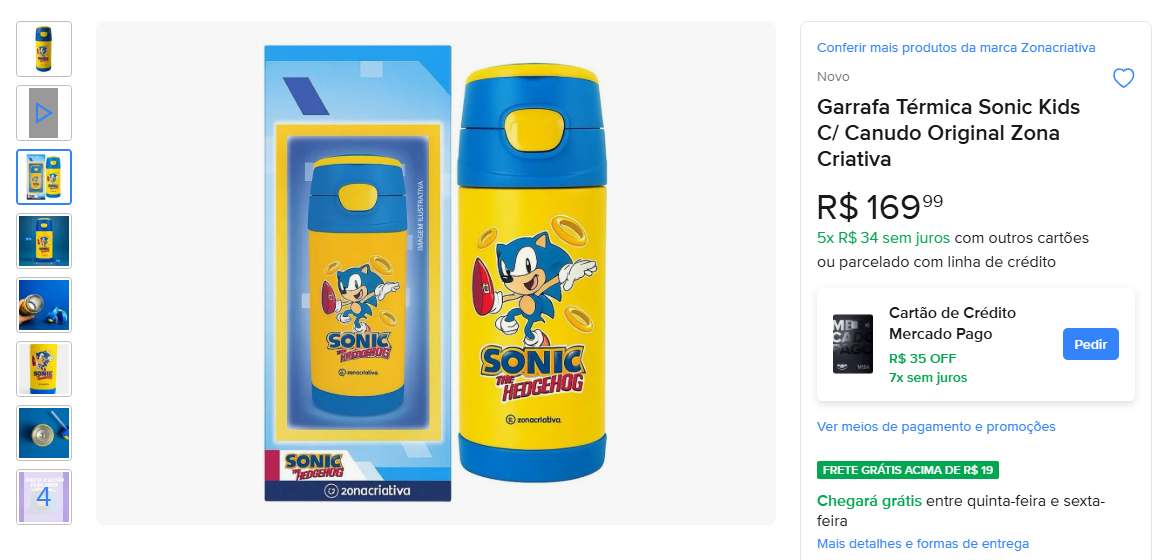Click the Mercado Pago credit card image
The width and height of the screenshot is (1164, 560).
853,344
